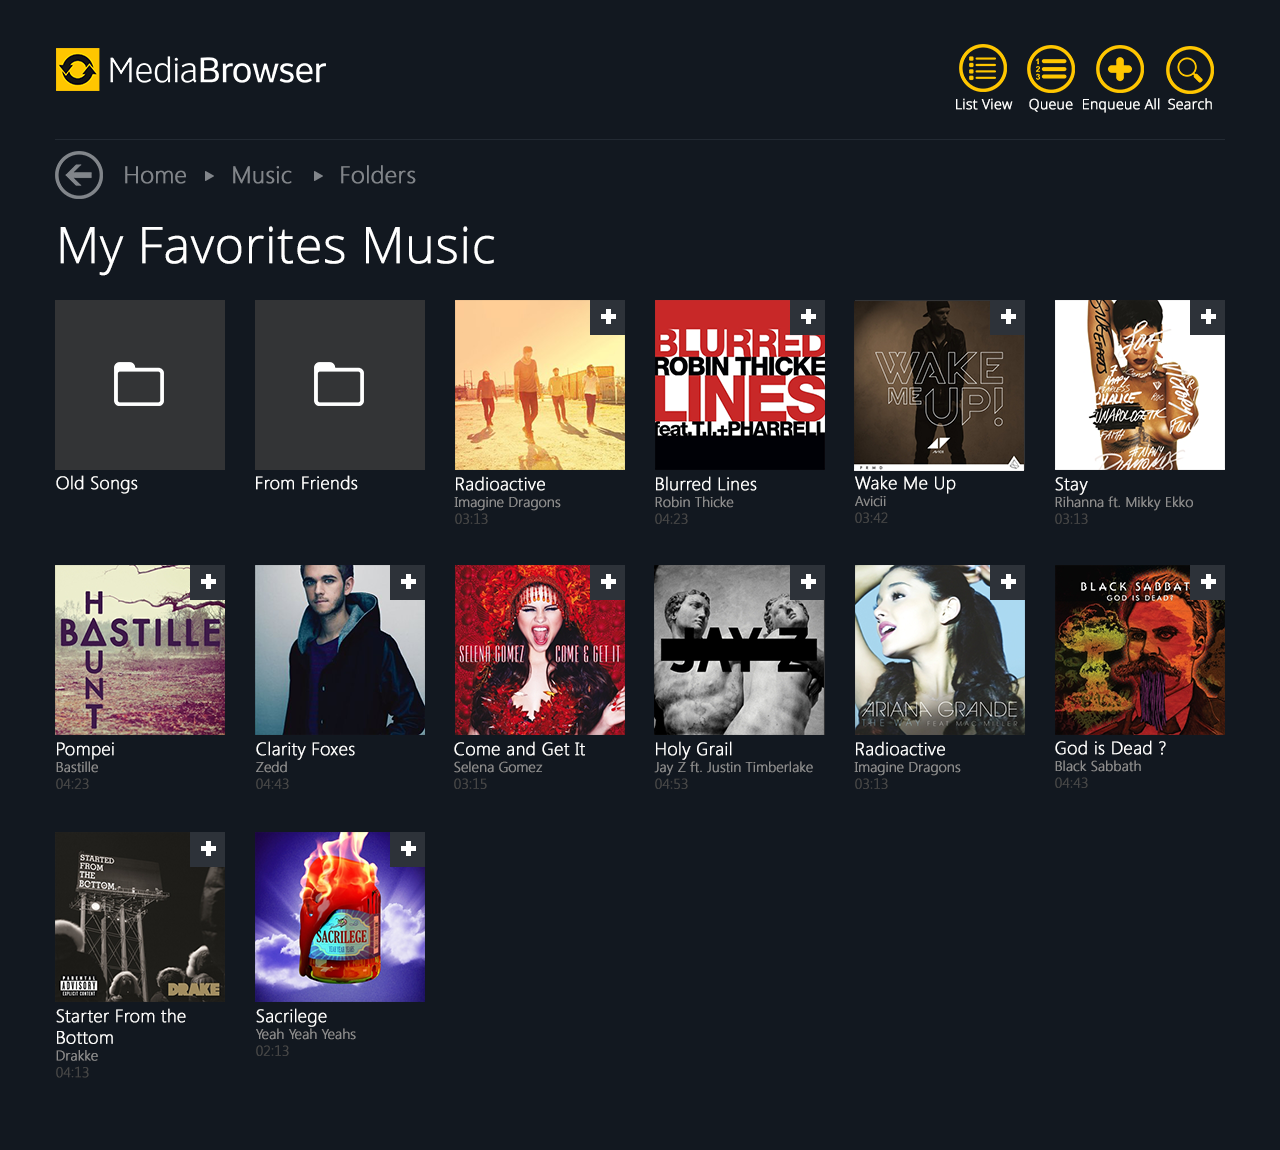Click the 'God is Dead ?' title

pos(1110,748)
